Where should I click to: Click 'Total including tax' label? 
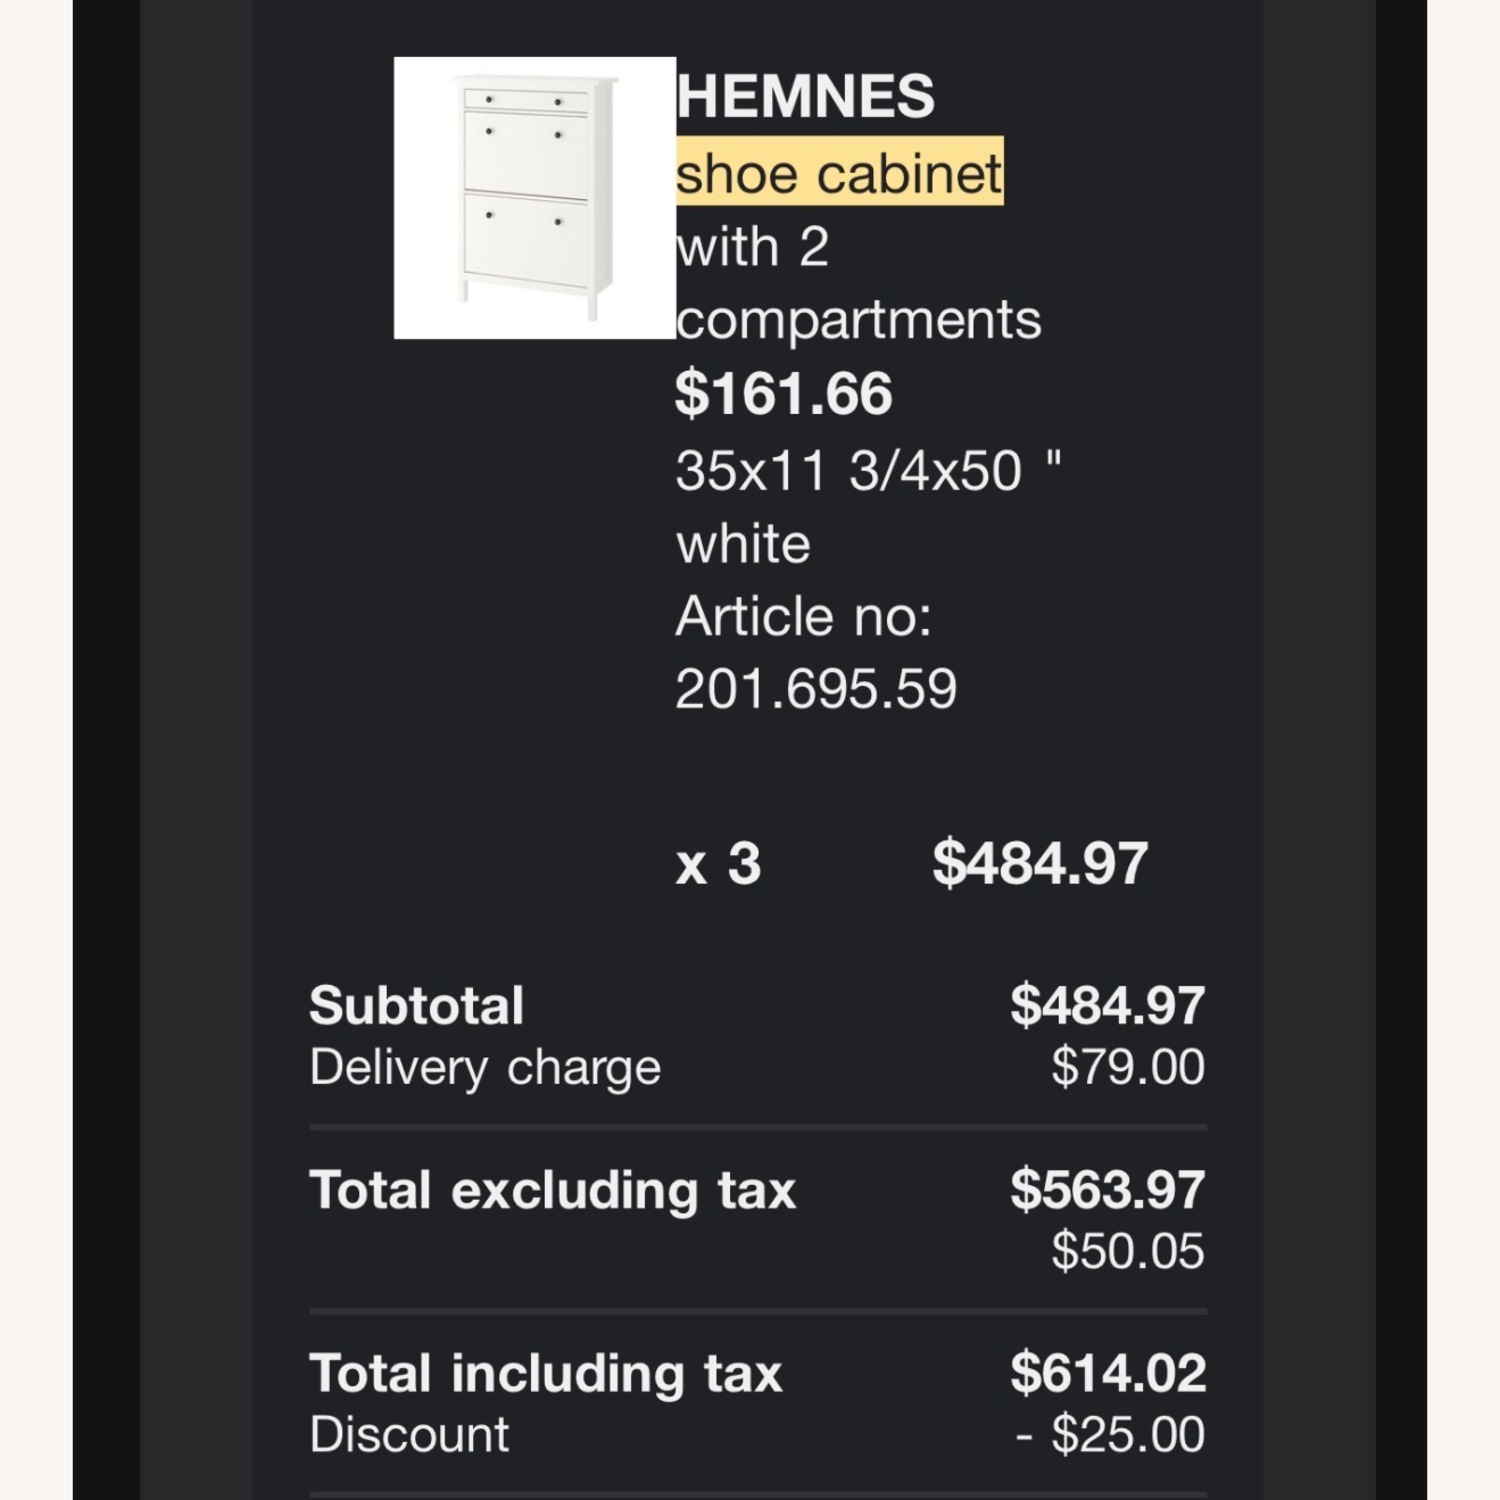(548, 1372)
